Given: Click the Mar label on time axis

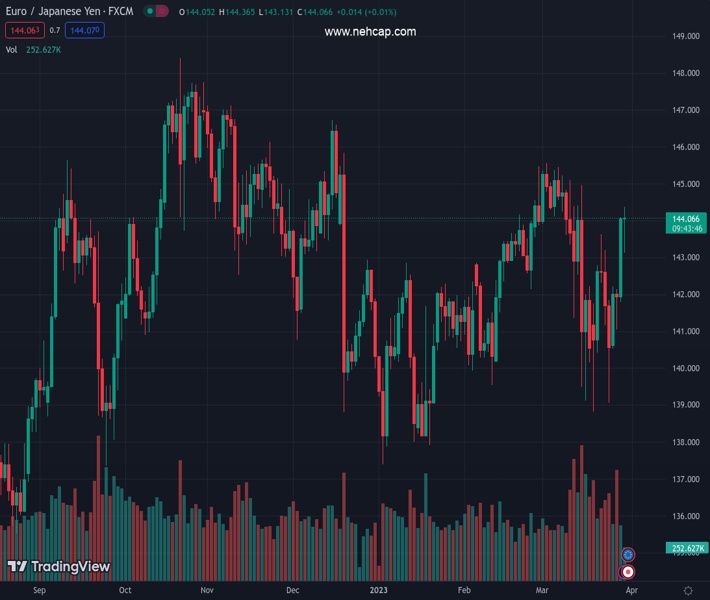Looking at the screenshot, I should pos(542,591).
